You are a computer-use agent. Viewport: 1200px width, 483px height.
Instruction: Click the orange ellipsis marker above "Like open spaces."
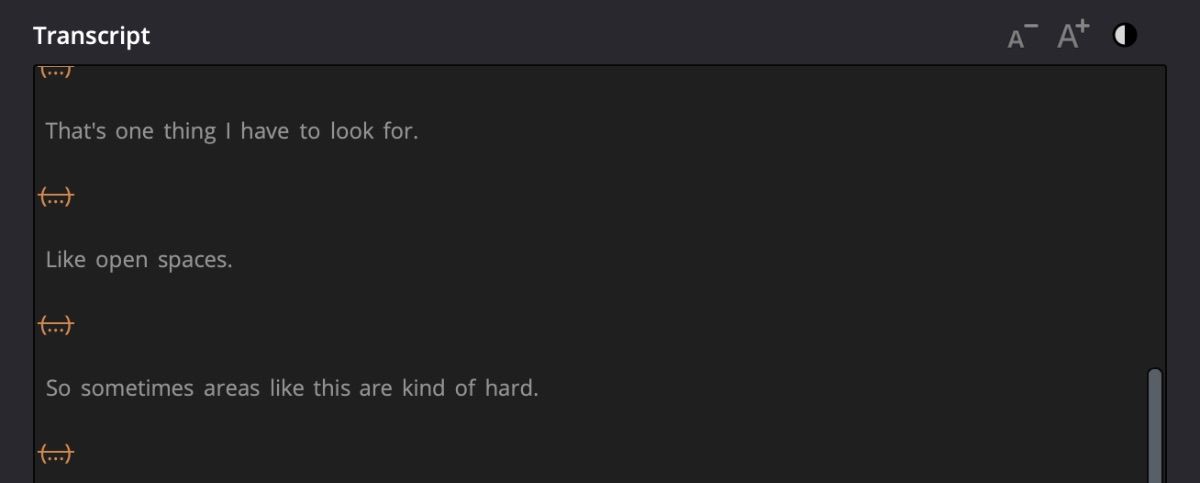coord(56,198)
